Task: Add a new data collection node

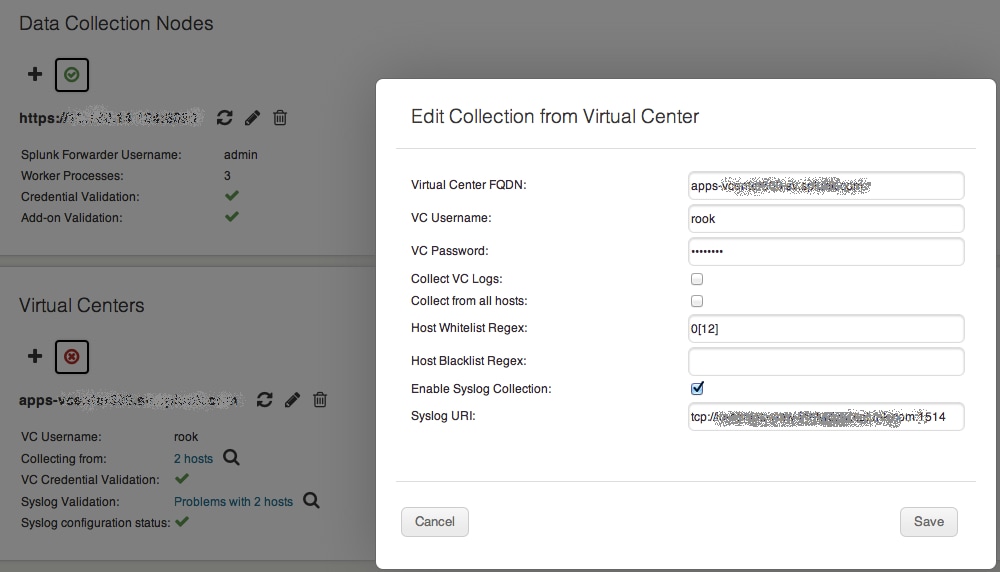Action: point(35,75)
